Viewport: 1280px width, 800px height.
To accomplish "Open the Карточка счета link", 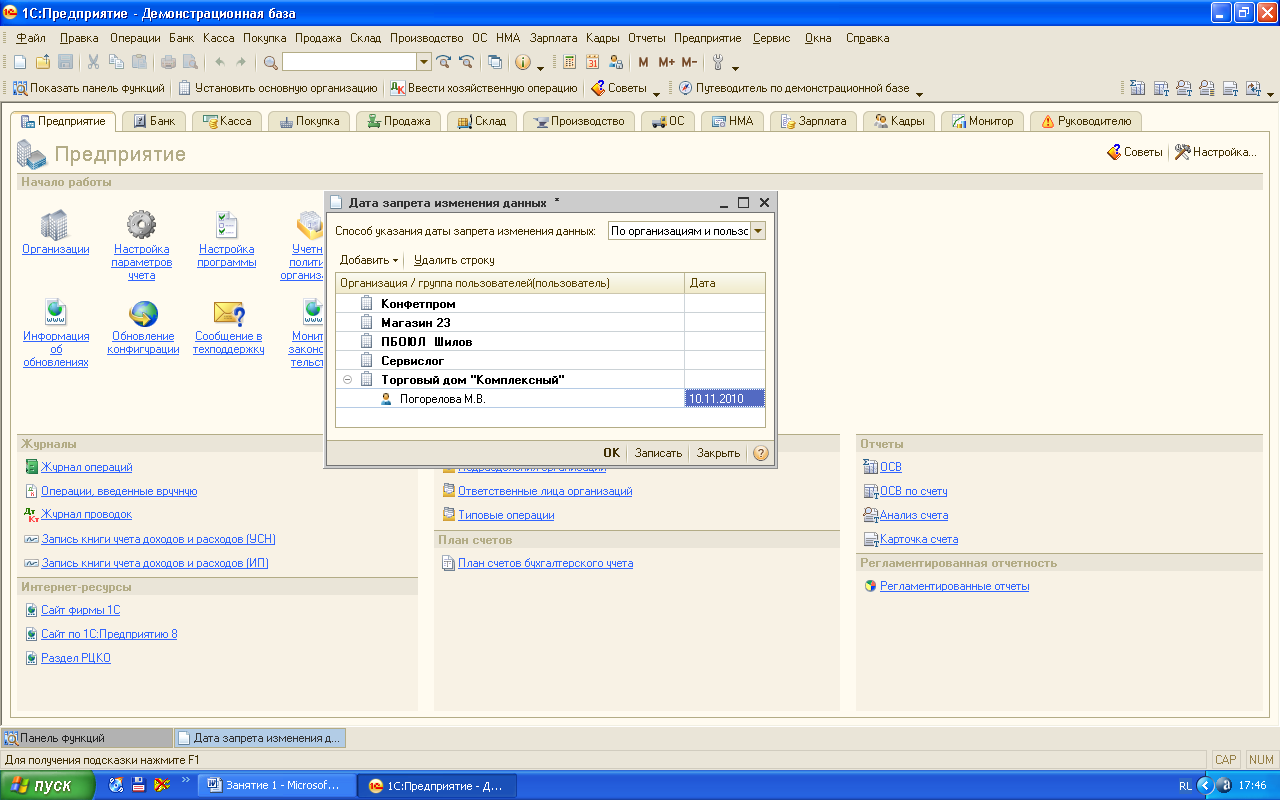I will click(x=918, y=539).
